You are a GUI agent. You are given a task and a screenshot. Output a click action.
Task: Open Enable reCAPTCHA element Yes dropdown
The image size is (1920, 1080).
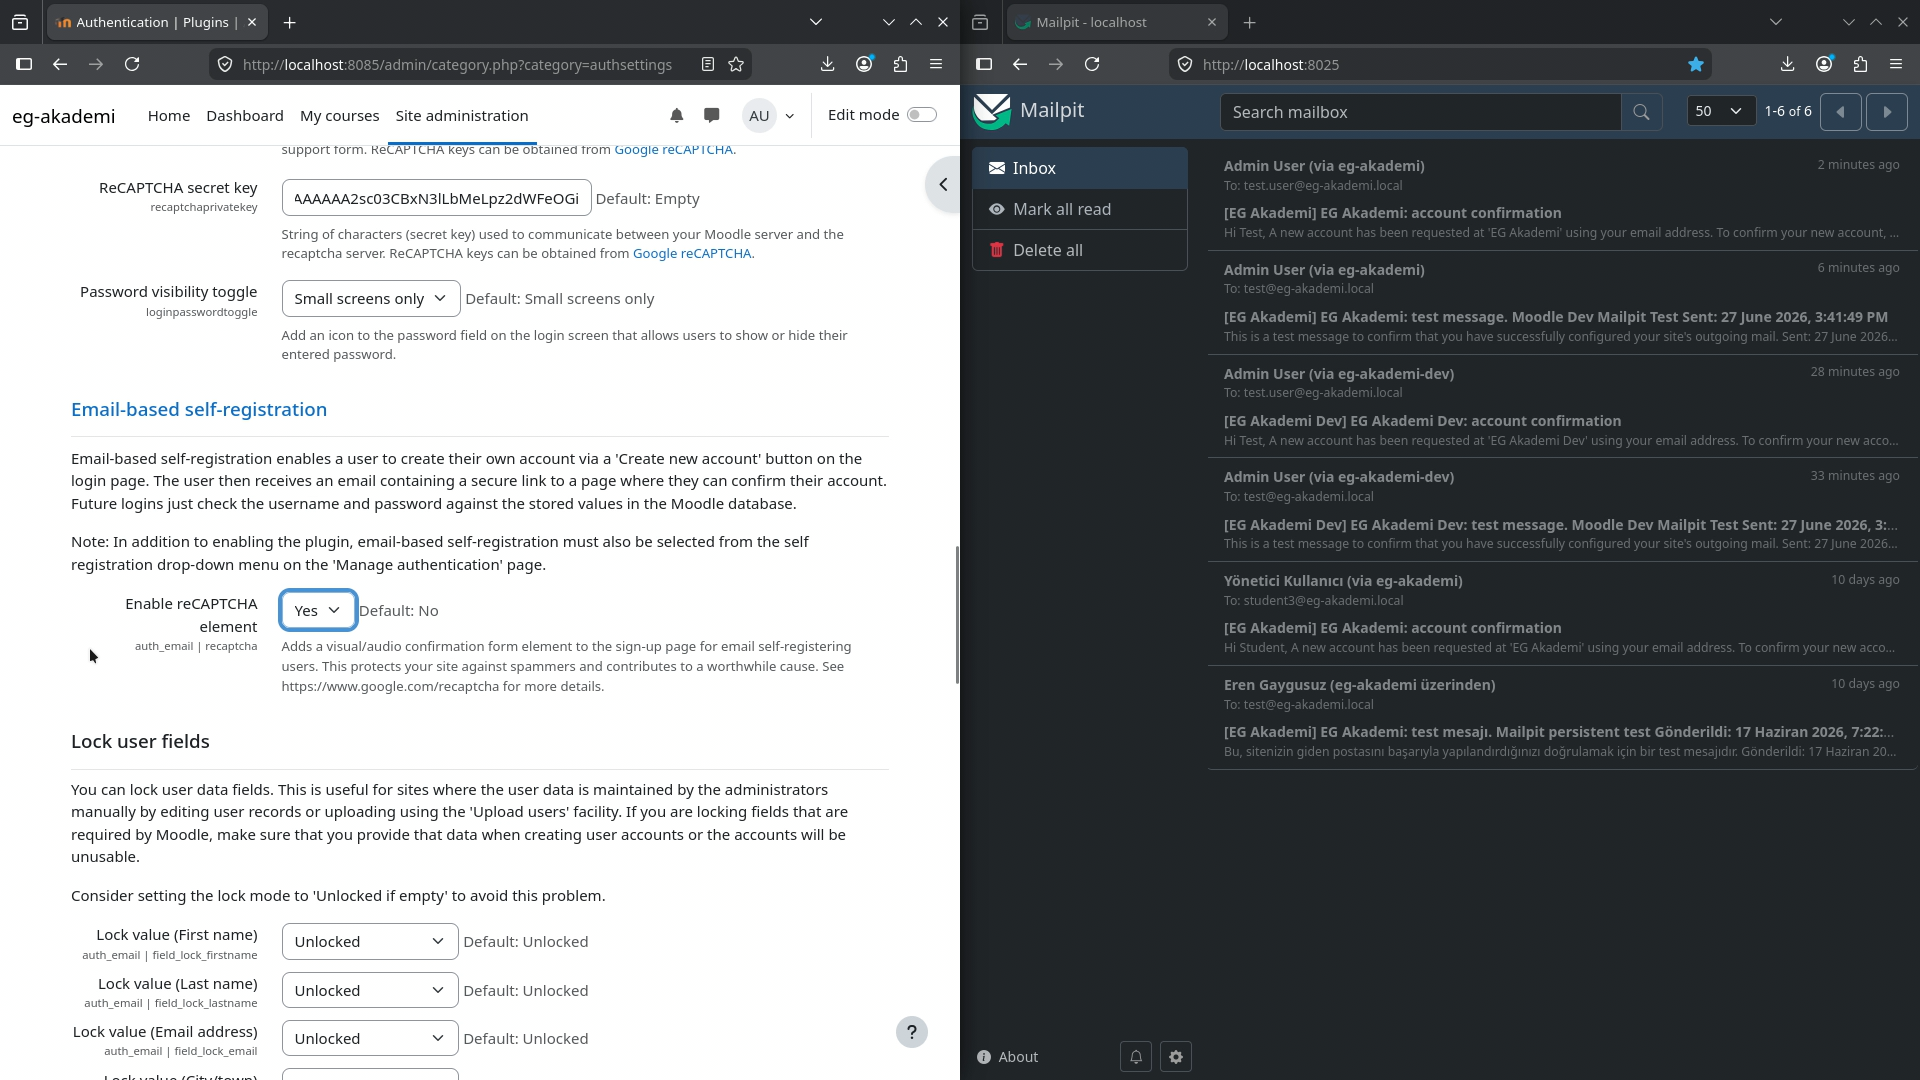click(318, 610)
